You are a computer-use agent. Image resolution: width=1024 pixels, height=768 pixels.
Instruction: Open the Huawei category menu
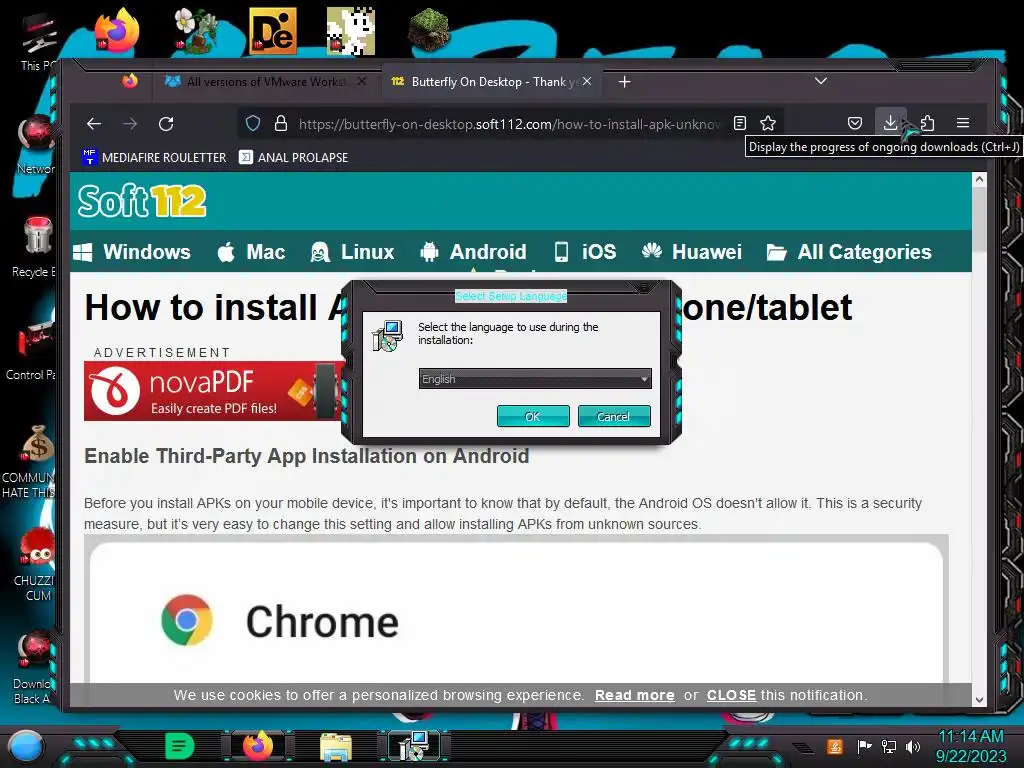692,252
